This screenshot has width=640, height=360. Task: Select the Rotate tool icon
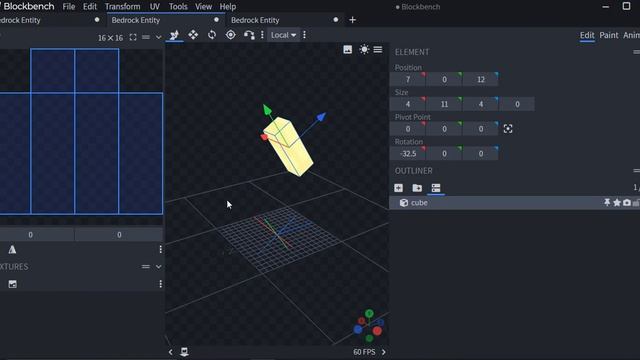[212, 35]
